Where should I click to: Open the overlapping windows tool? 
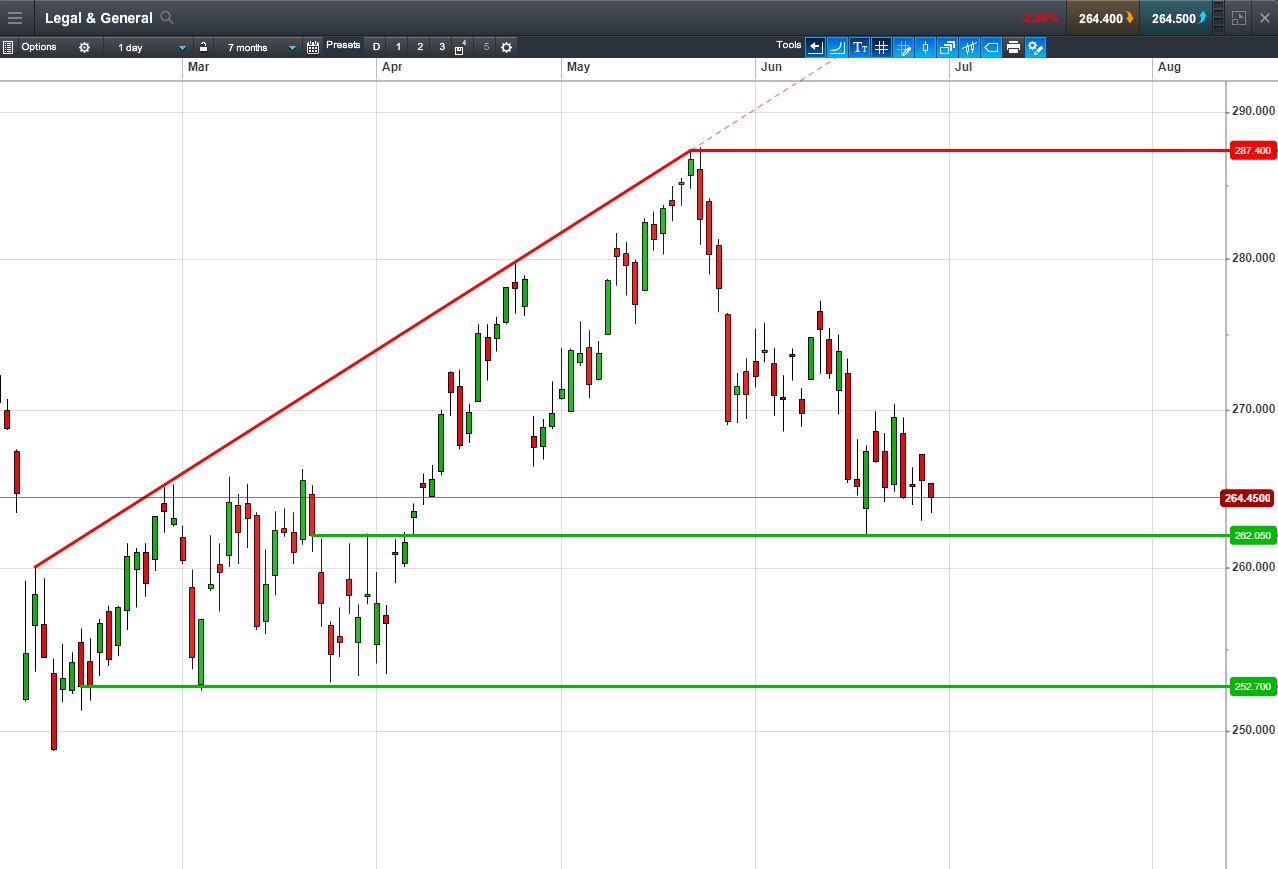(947, 47)
